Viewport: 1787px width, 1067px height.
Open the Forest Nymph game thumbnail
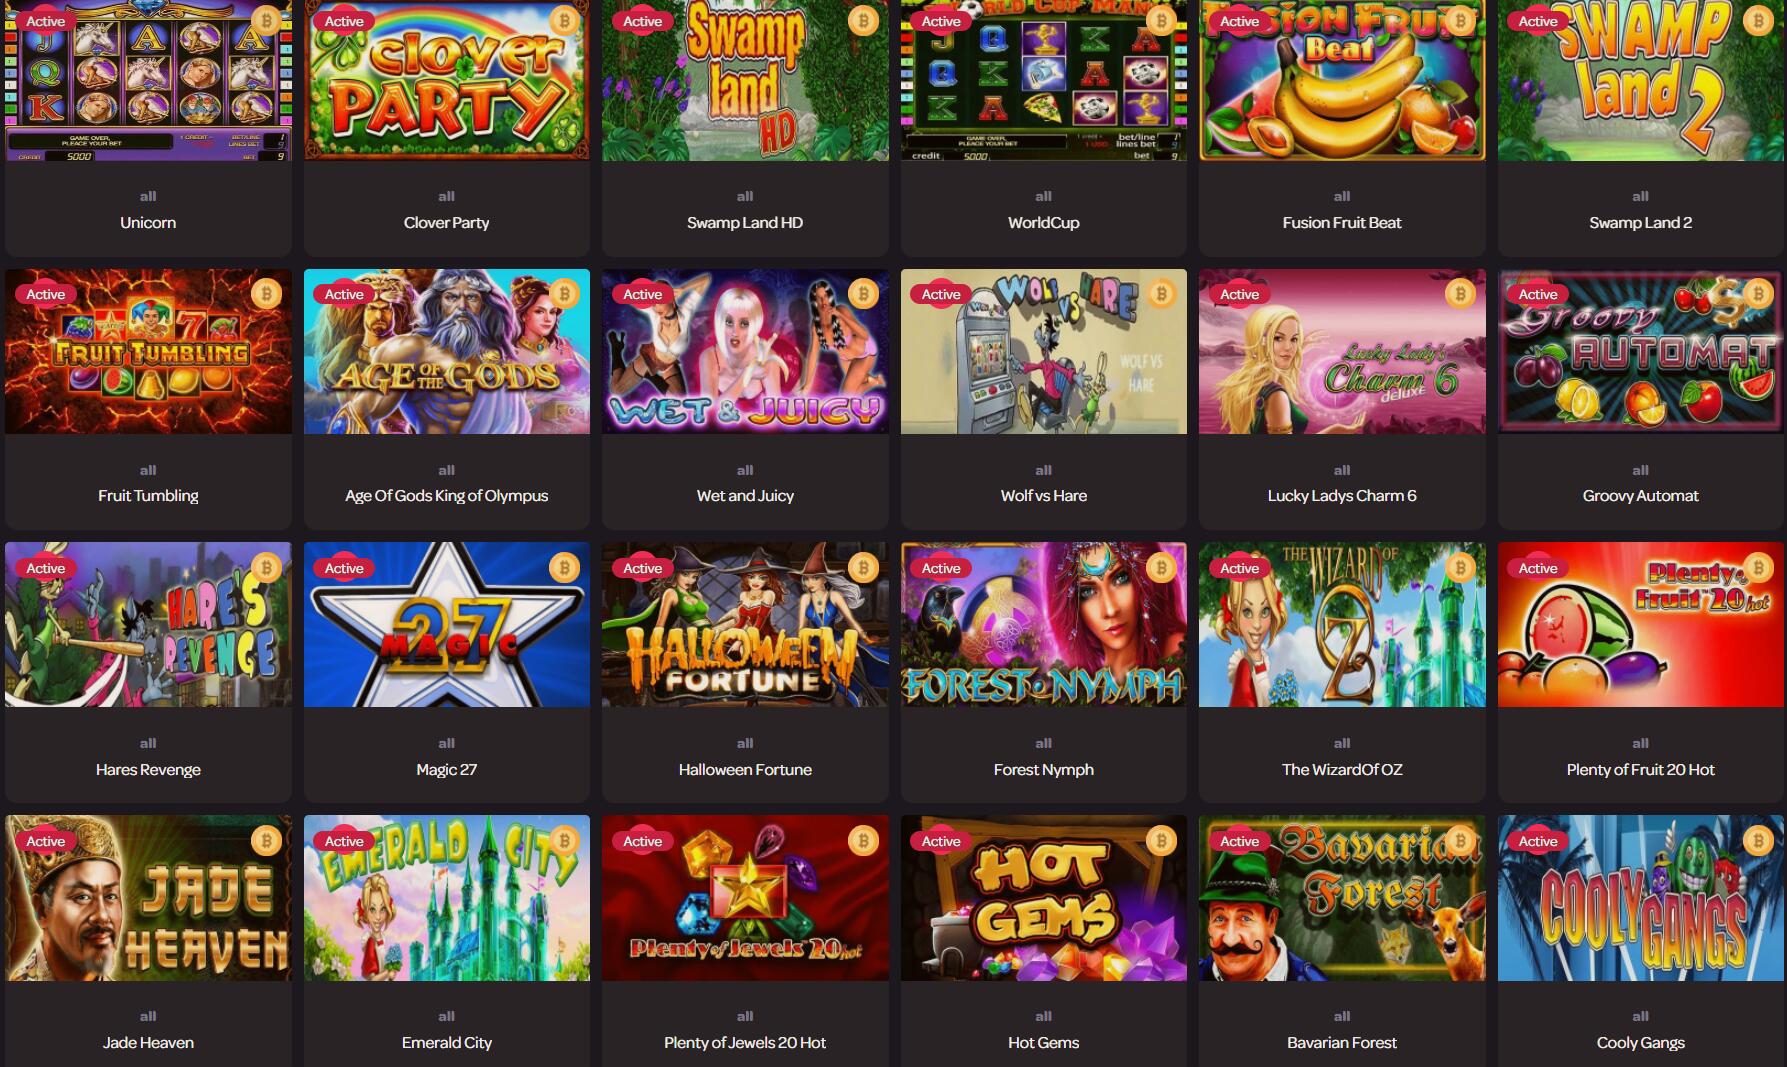coord(1044,625)
